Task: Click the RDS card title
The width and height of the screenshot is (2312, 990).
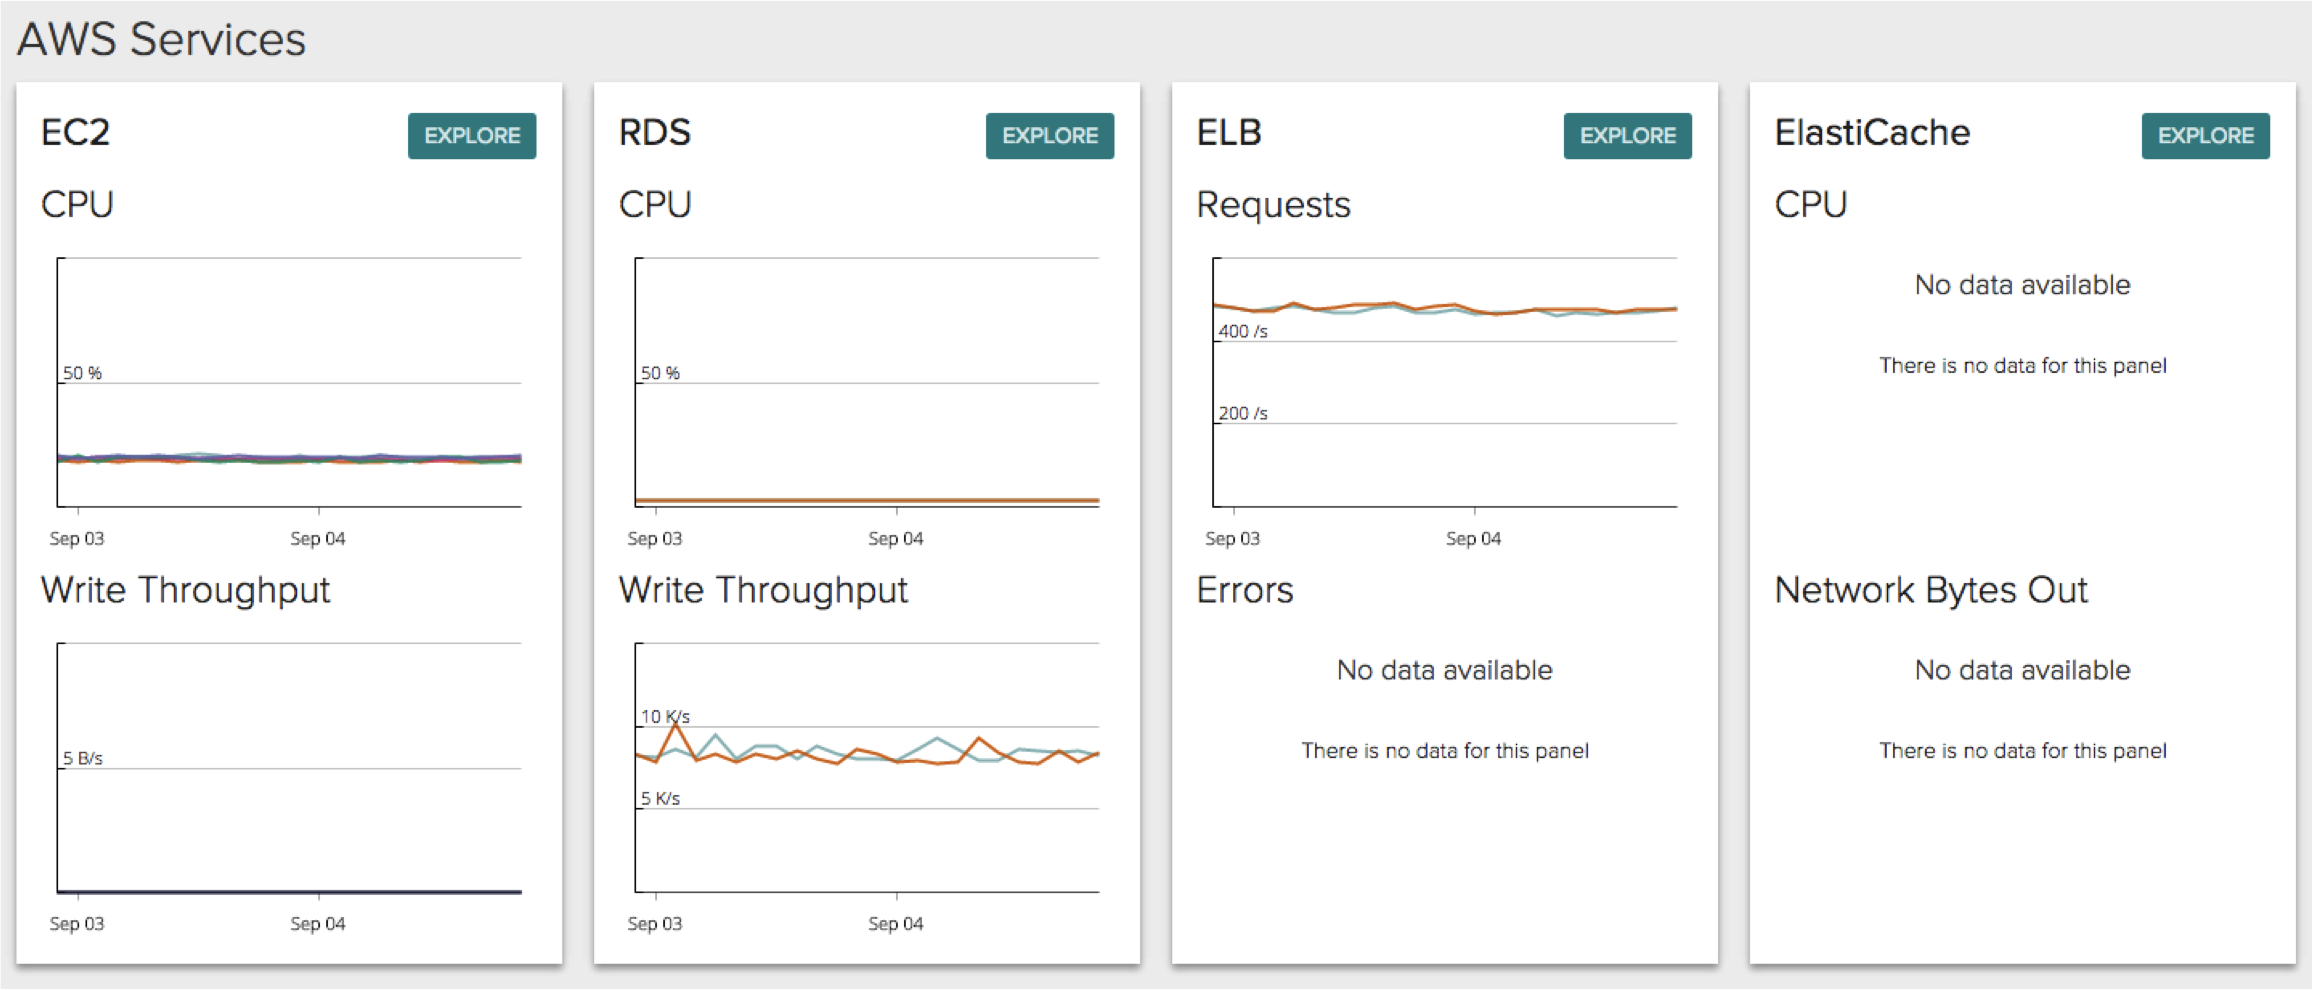Action: [x=655, y=133]
